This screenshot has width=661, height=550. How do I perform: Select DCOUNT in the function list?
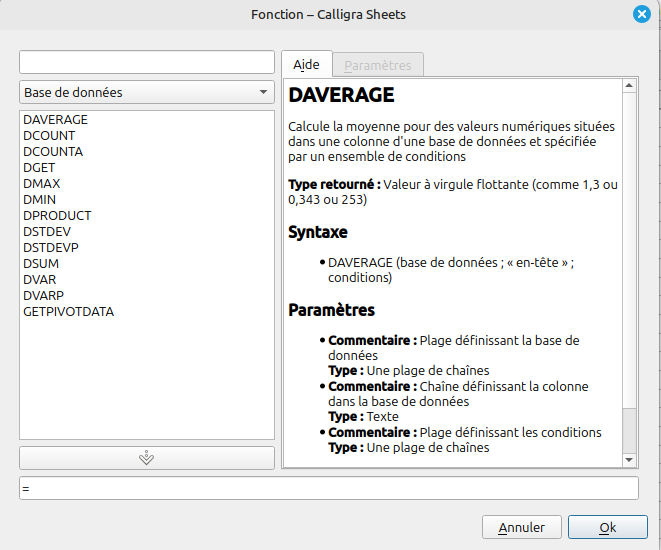pyautogui.click(x=147, y=136)
